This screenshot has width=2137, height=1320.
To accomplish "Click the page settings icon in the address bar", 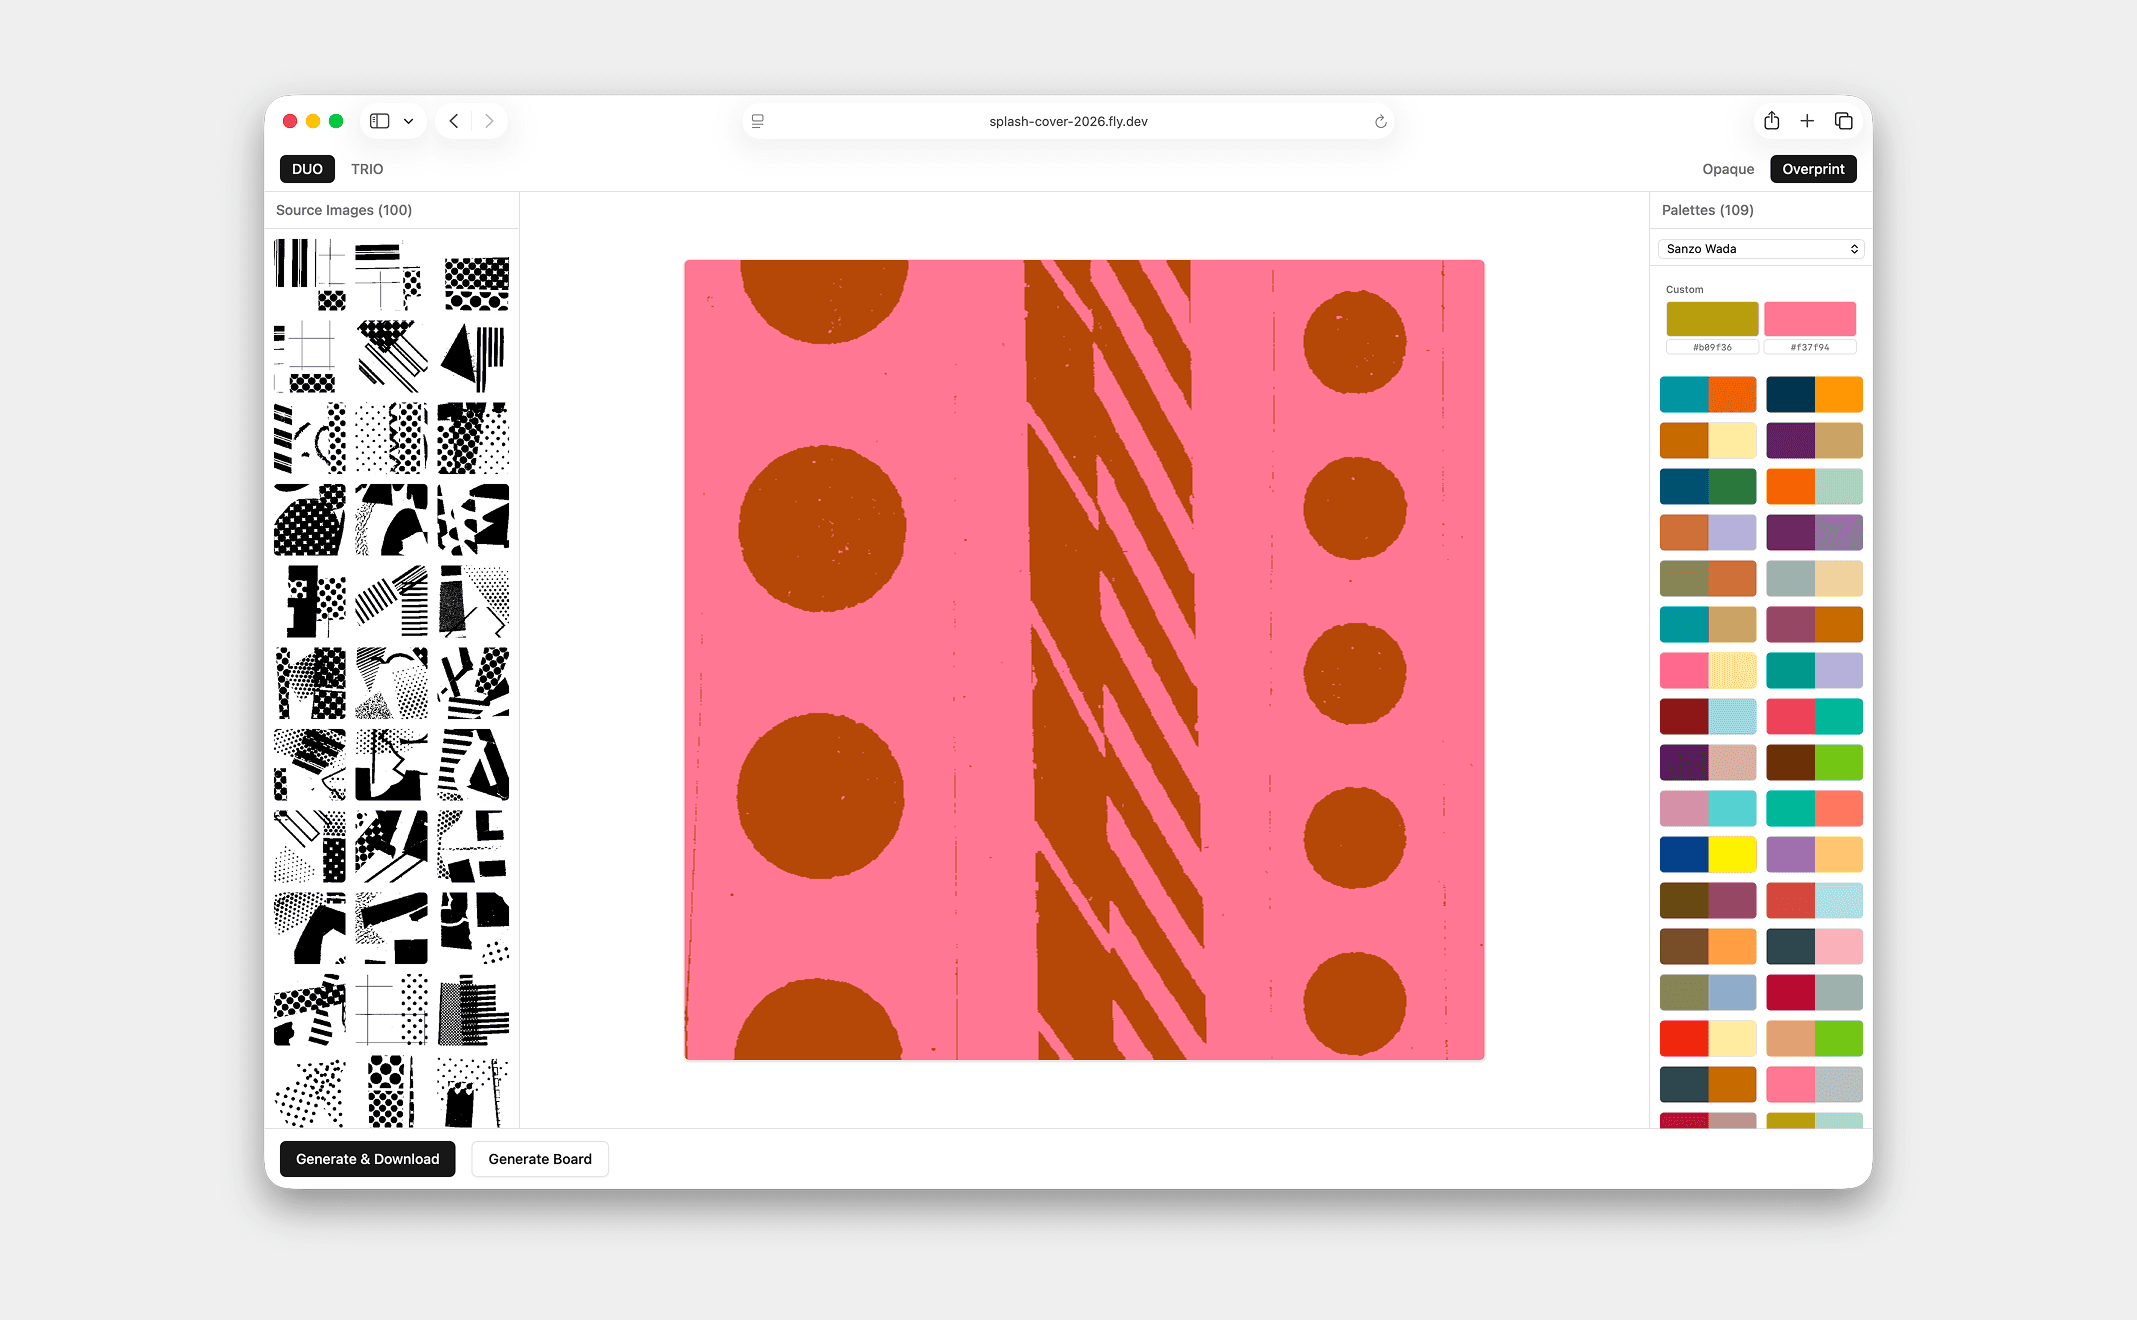I will coord(758,121).
